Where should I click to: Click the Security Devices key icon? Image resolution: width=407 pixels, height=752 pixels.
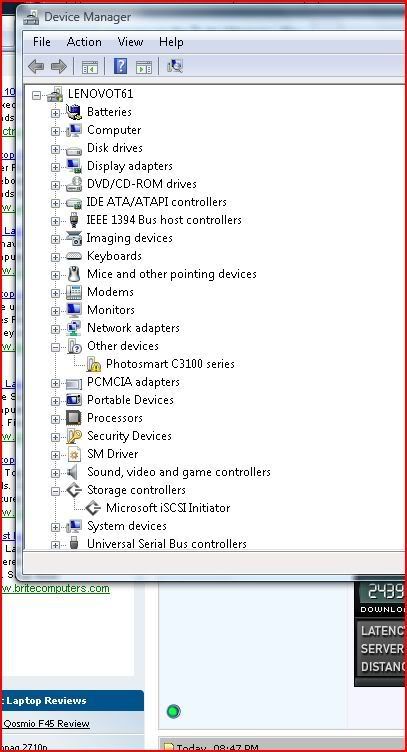pos(74,436)
